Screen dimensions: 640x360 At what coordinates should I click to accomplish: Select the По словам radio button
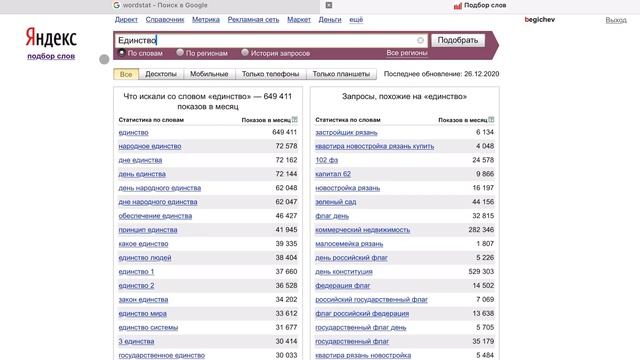[x=122, y=53]
